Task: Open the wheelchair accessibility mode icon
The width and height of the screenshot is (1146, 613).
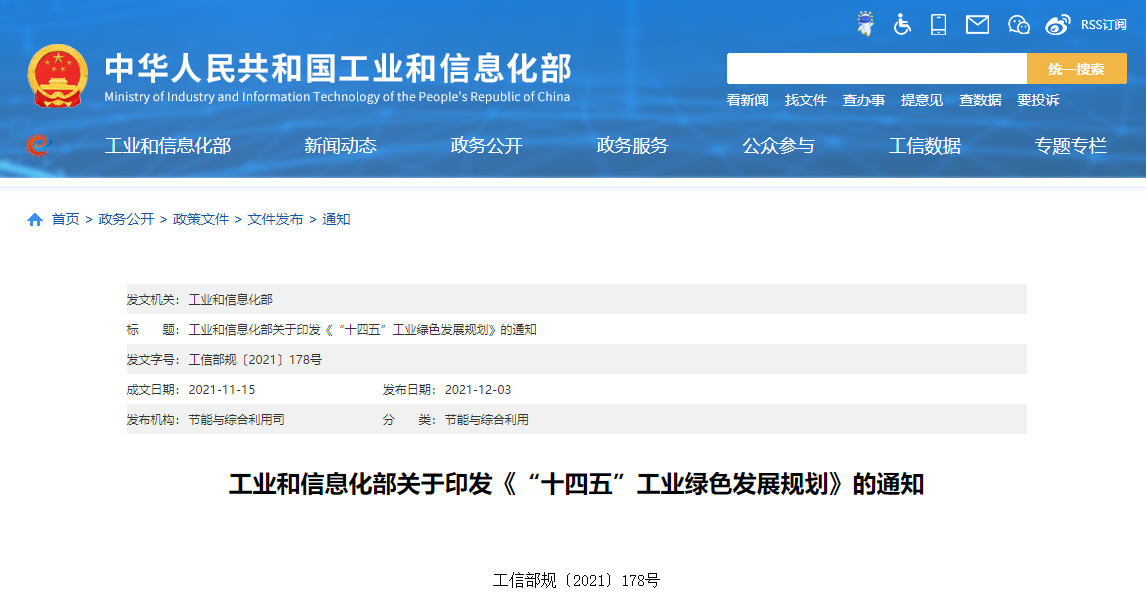Action: (903, 24)
